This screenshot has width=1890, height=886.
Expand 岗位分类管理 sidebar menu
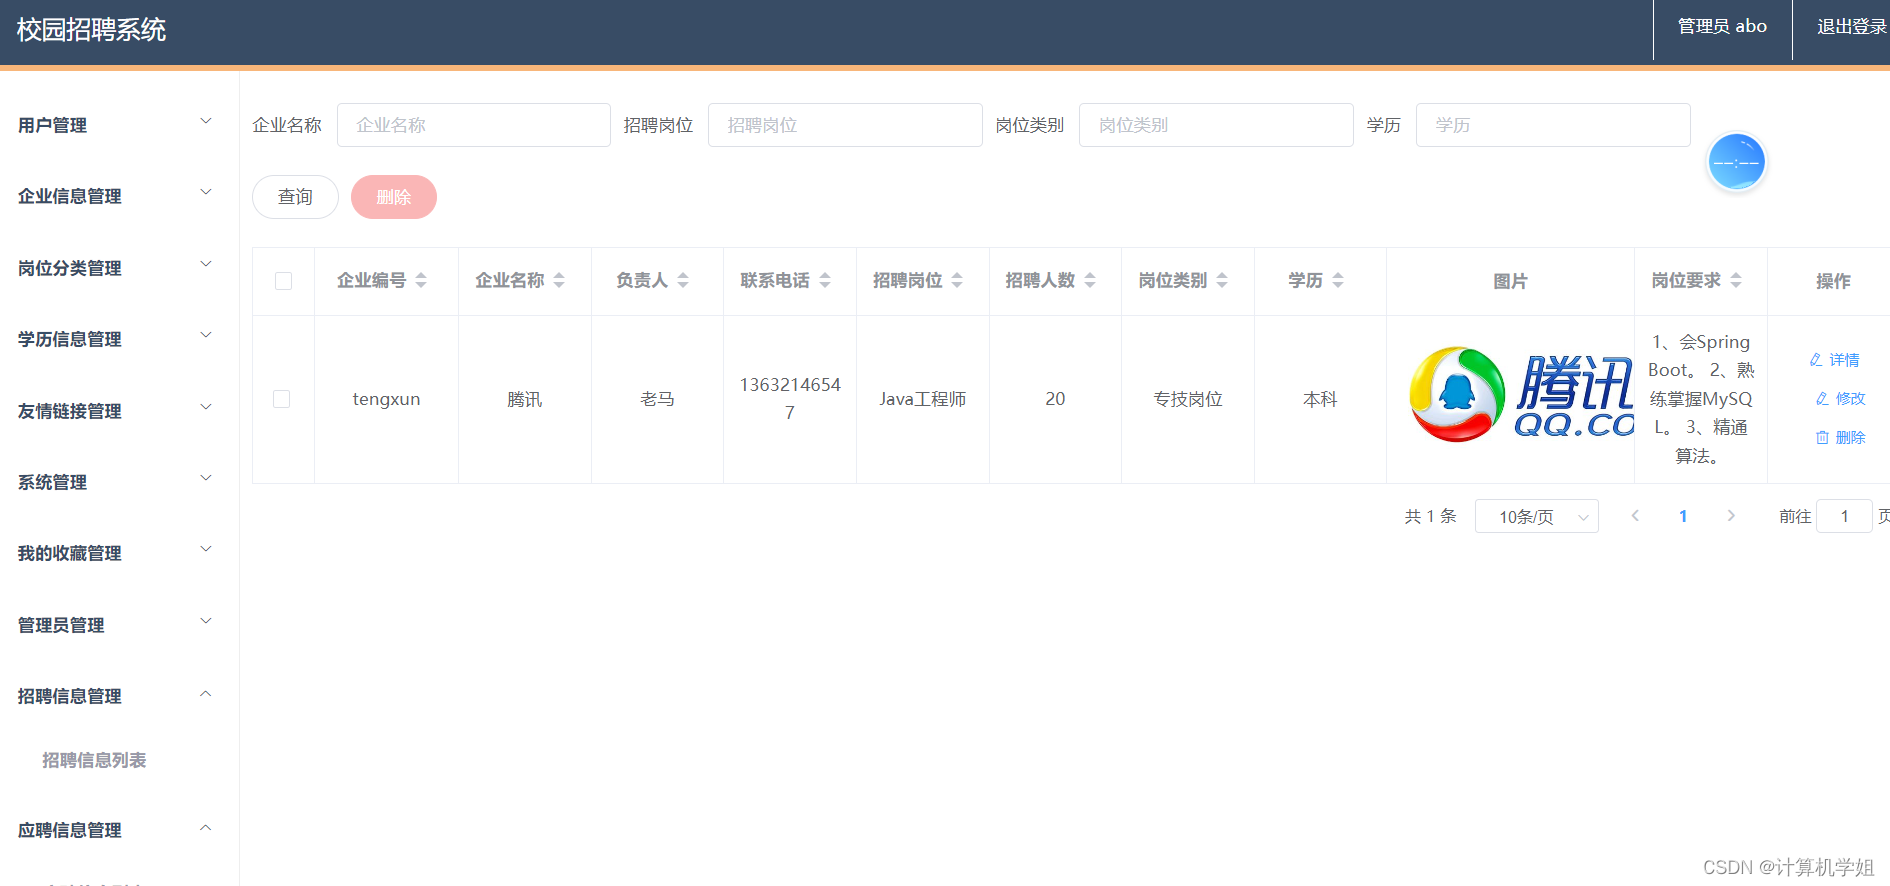pos(120,268)
